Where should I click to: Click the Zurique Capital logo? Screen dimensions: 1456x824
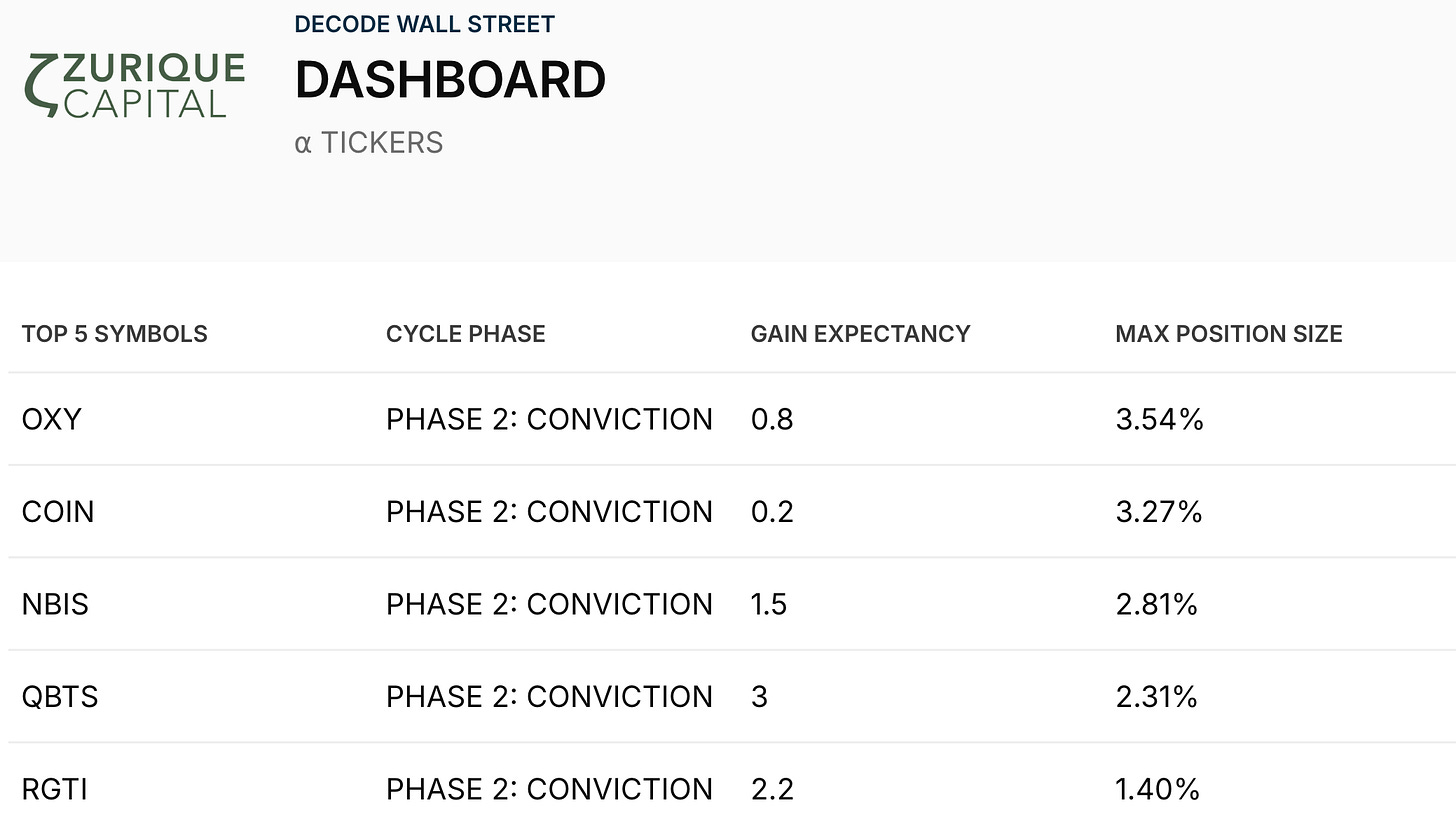[134, 86]
